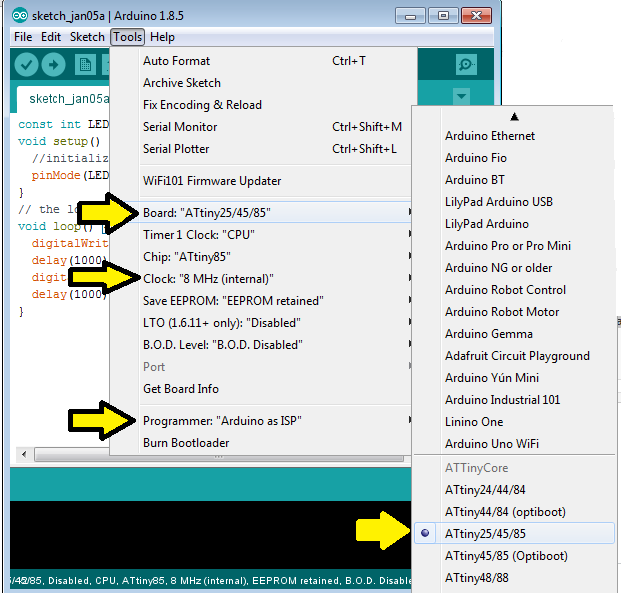The image size is (621, 593).
Task: Select Linino One board
Action: click(x=514, y=422)
